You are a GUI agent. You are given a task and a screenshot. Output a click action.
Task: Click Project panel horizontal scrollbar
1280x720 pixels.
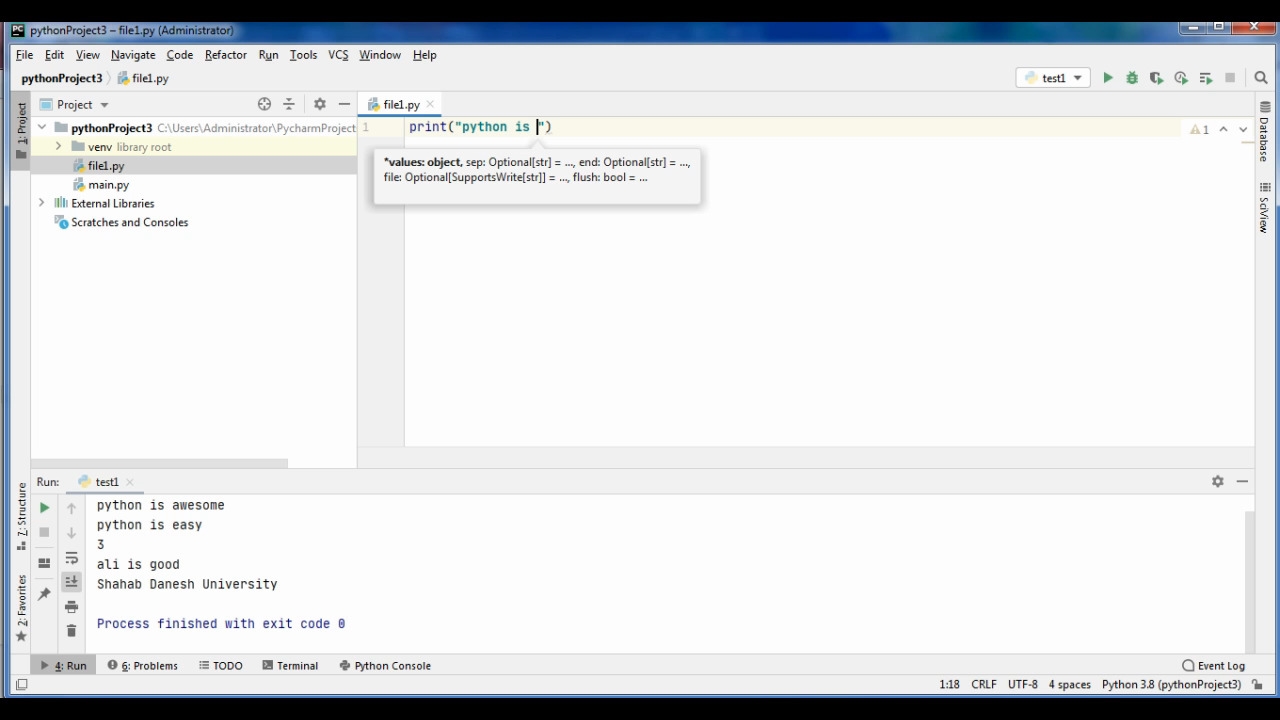160,463
